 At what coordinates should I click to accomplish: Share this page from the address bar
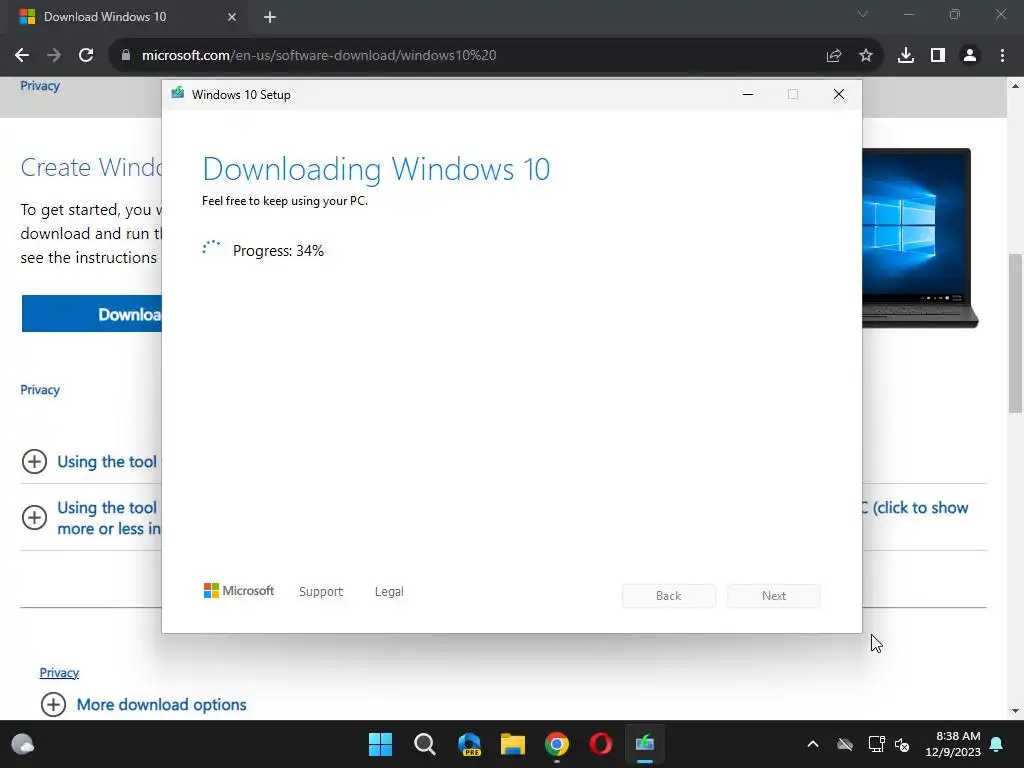click(x=833, y=56)
